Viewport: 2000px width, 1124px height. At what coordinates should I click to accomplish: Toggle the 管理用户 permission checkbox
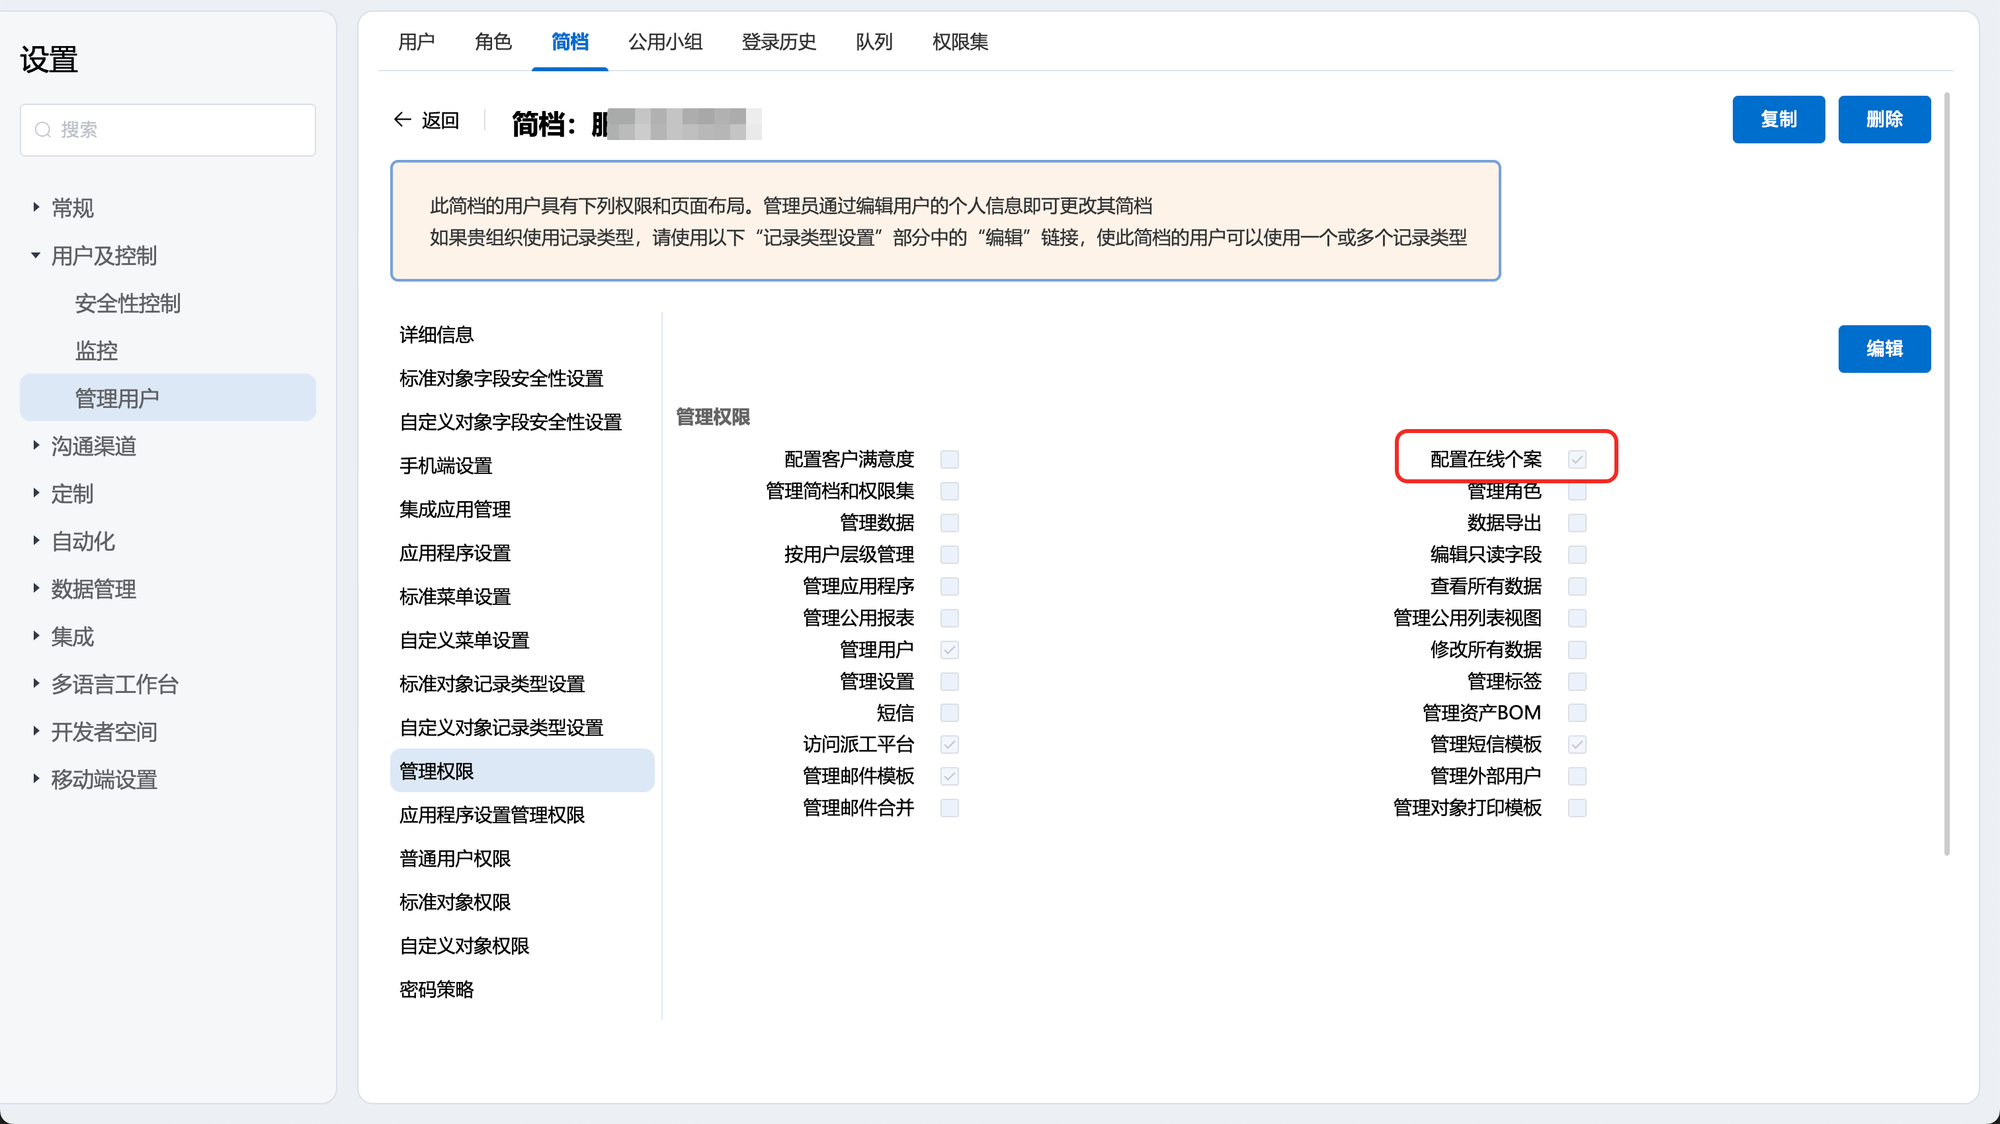click(950, 650)
